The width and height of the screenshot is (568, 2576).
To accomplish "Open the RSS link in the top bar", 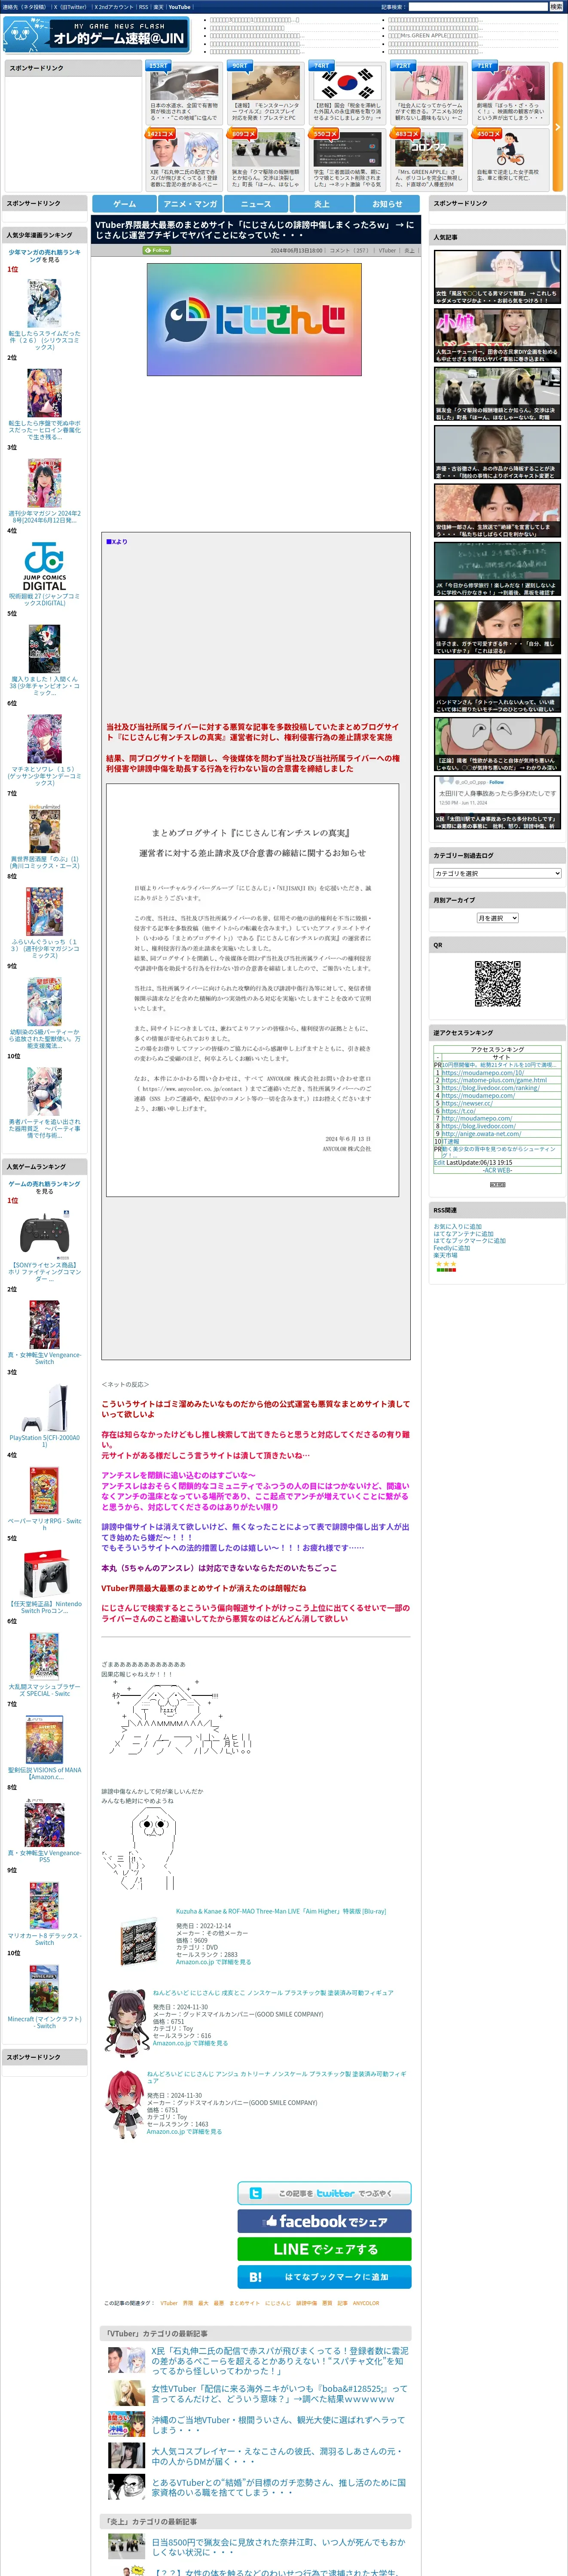I will coord(143,7).
